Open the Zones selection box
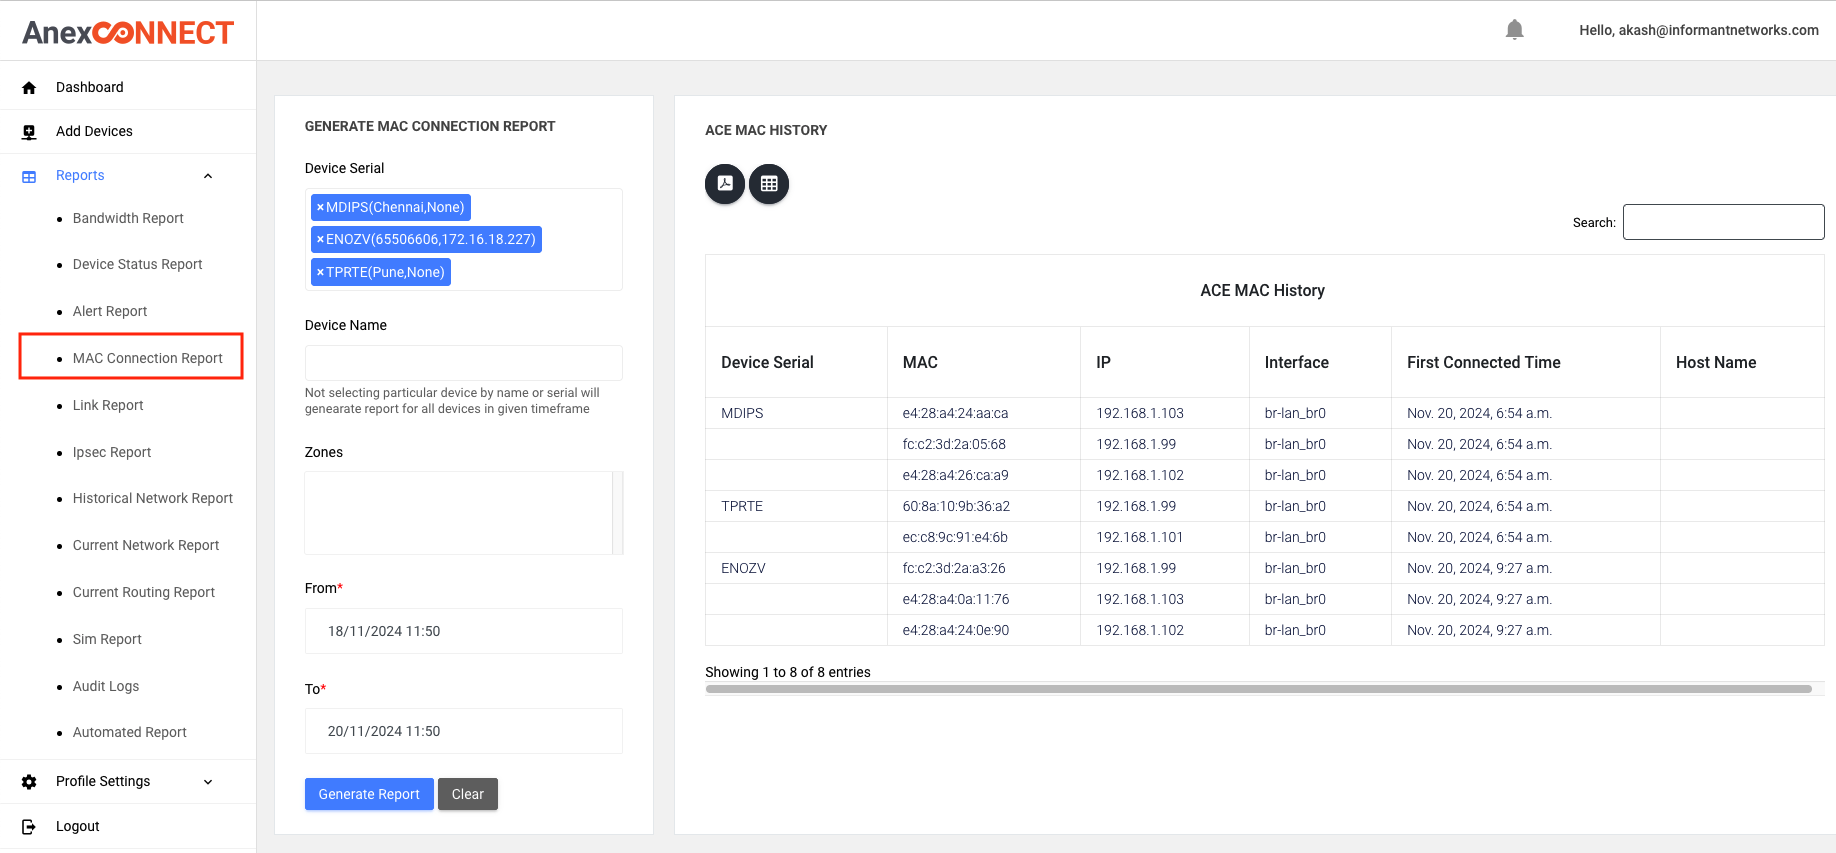This screenshot has width=1836, height=853. tap(459, 512)
